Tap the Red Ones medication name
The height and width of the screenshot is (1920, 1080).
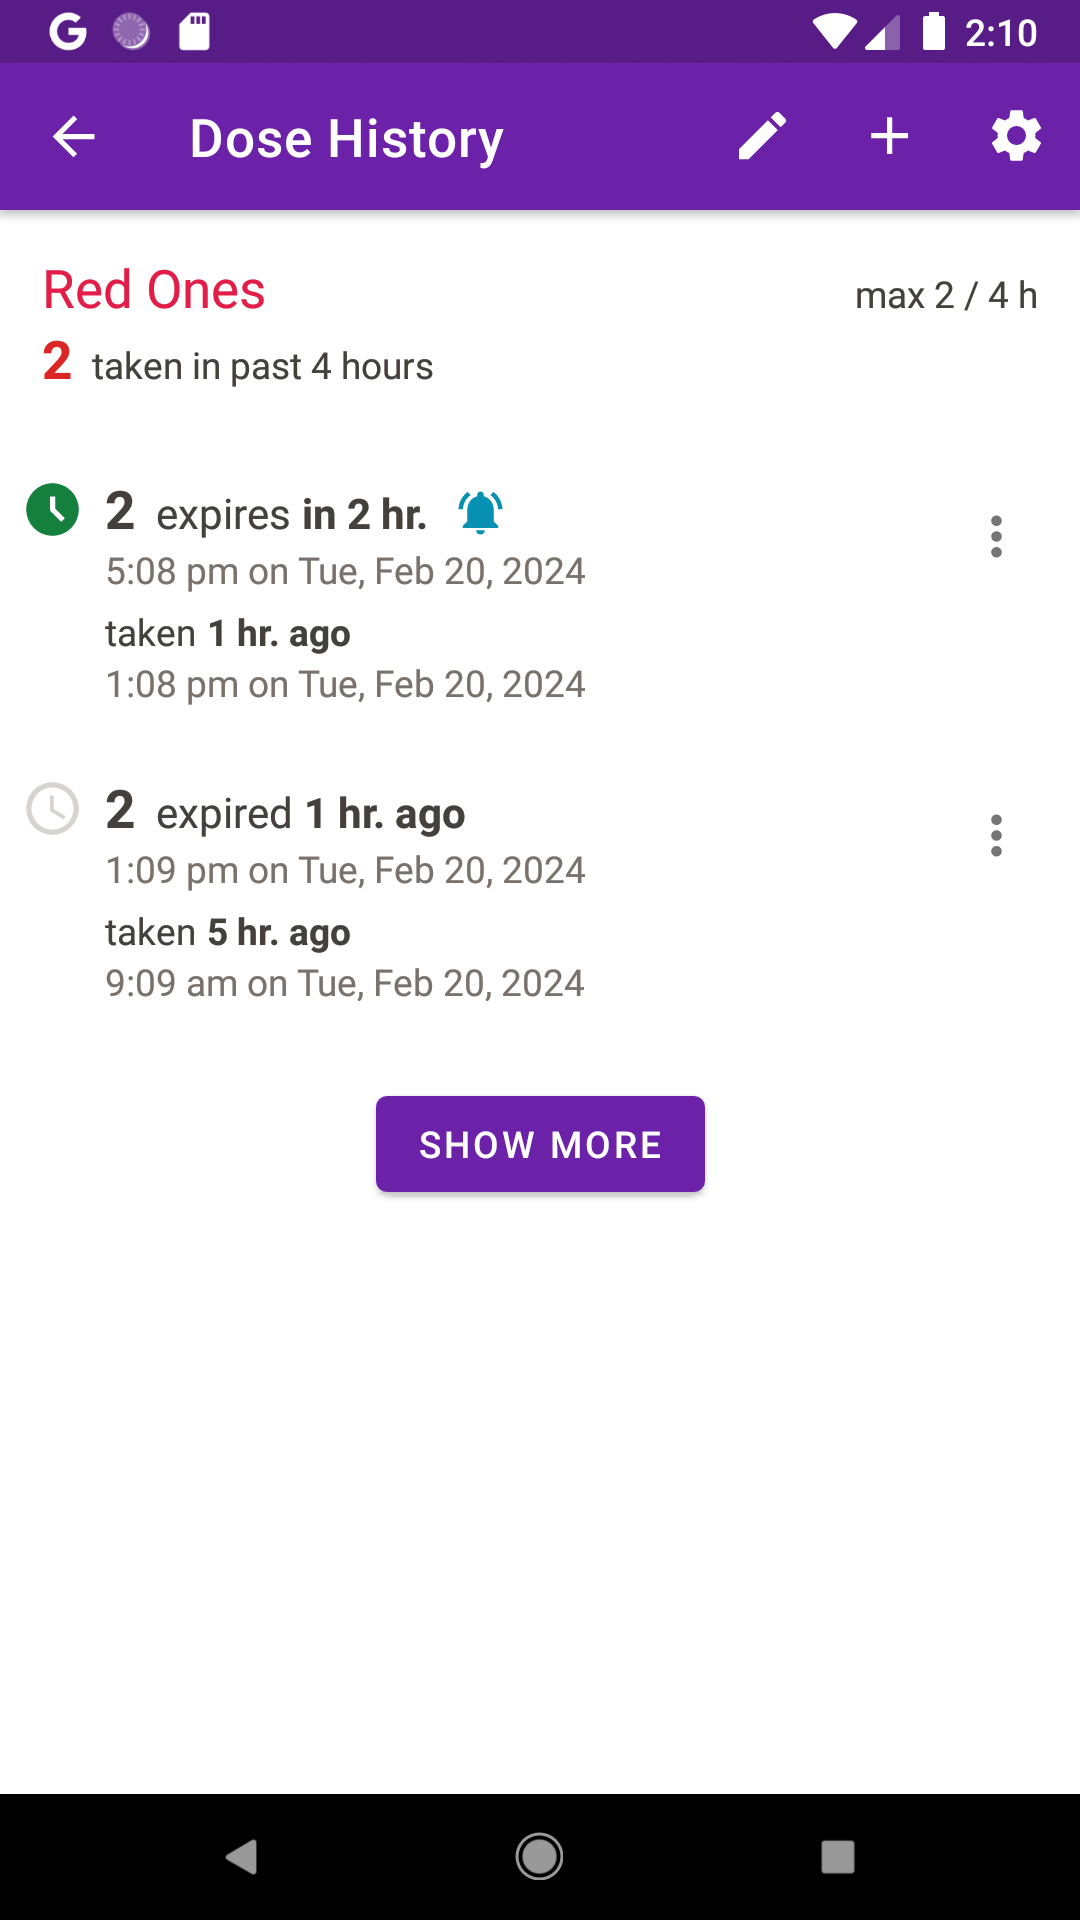[154, 291]
